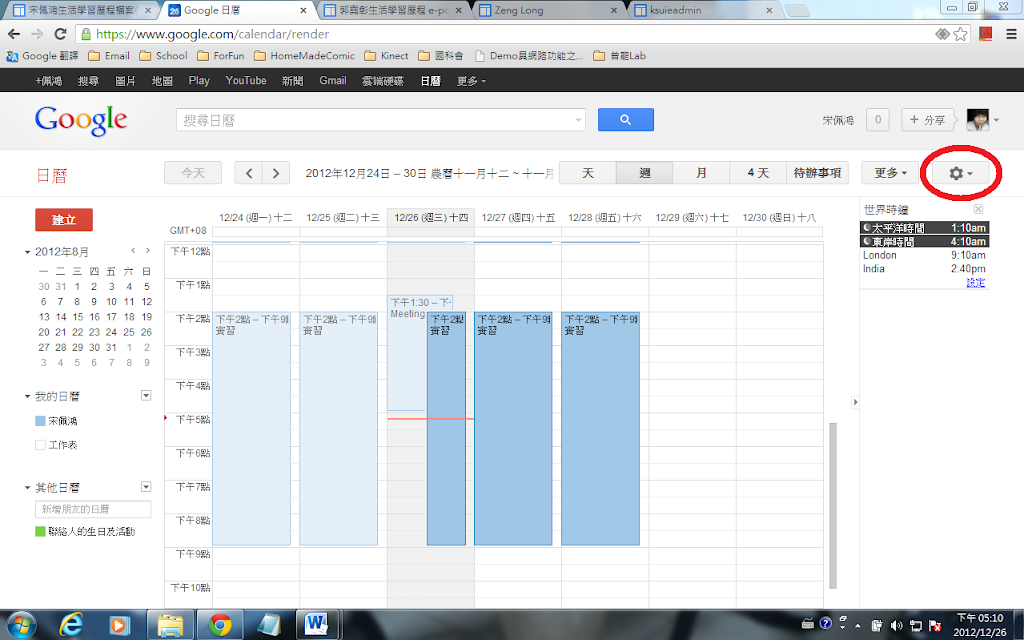1024x640 pixels.
Task: Click 今天 today button
Action: point(193,173)
